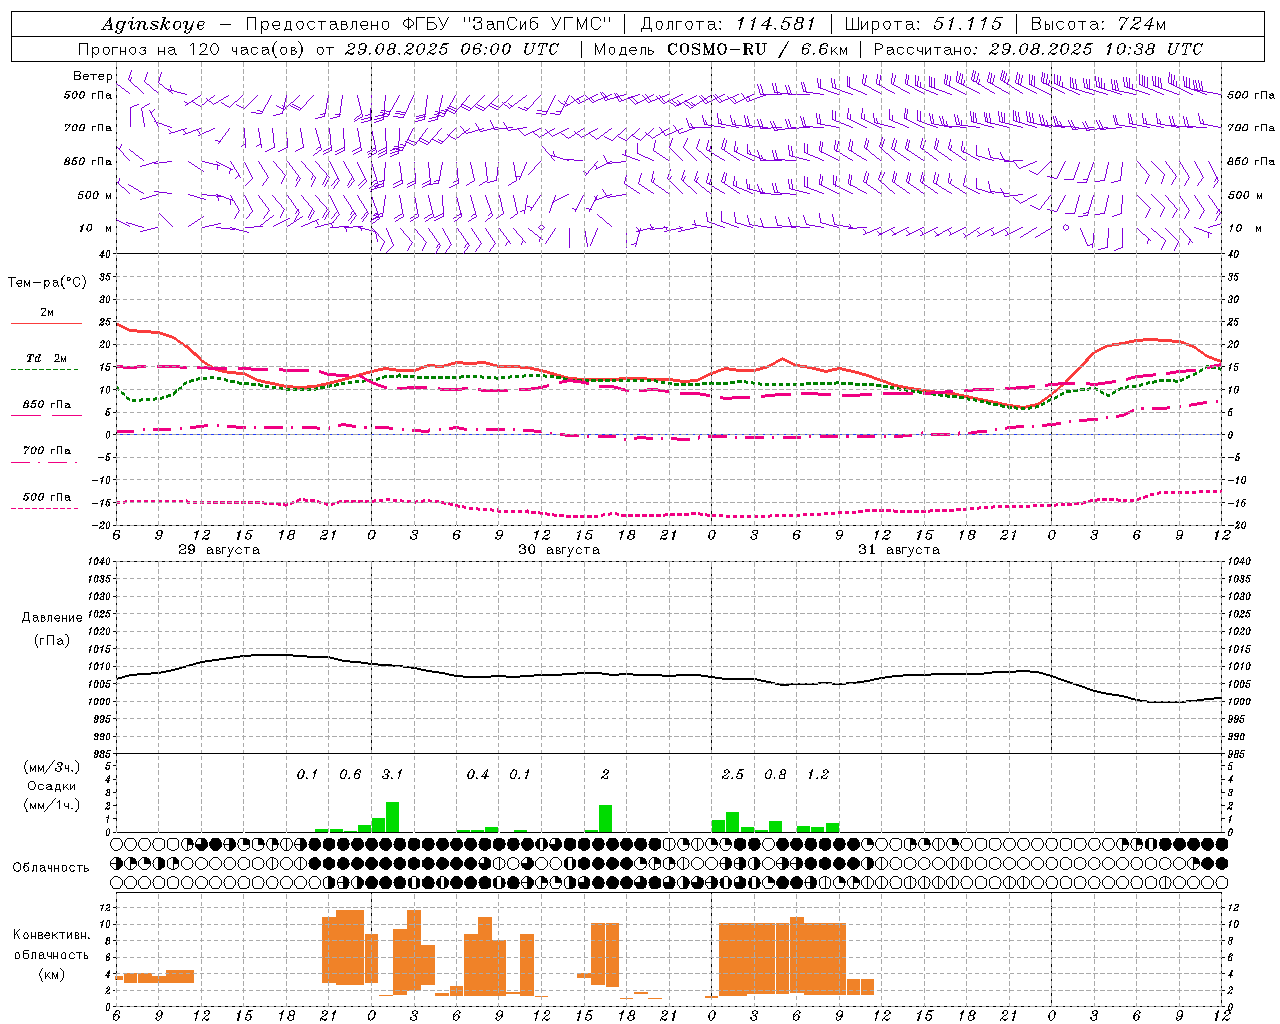Click the computed time Рассчитано: 29.08.2025 10:38 UTC
This screenshot has height=1024, width=1280.
1038,49
